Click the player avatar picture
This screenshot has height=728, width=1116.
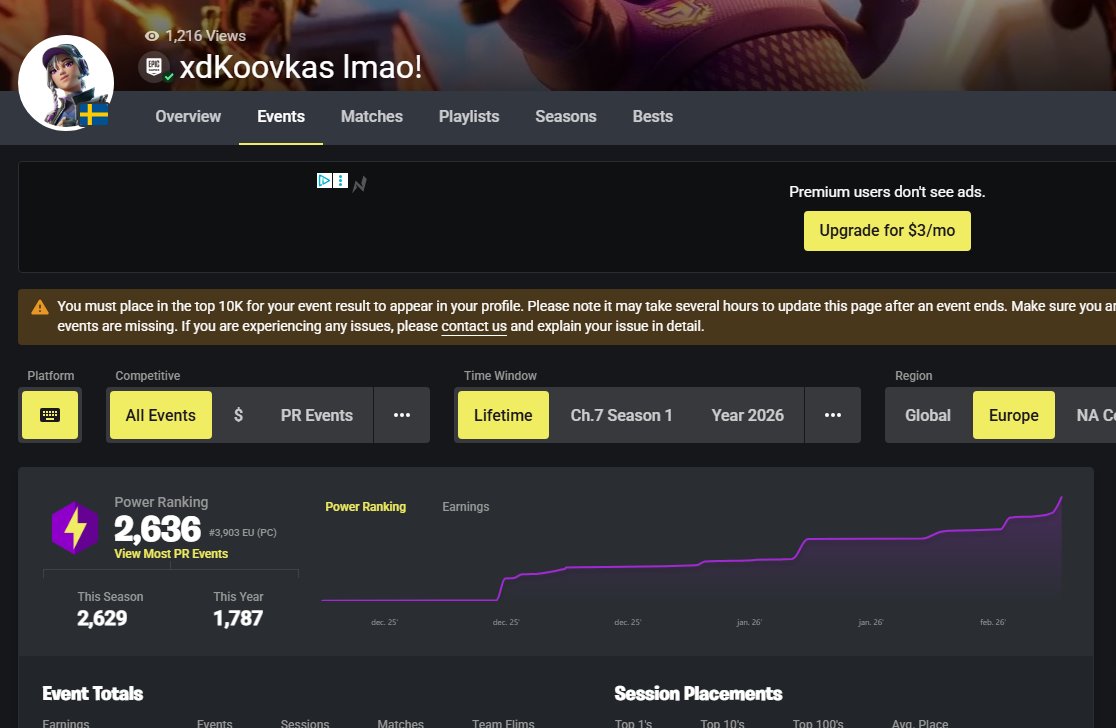[x=65, y=83]
